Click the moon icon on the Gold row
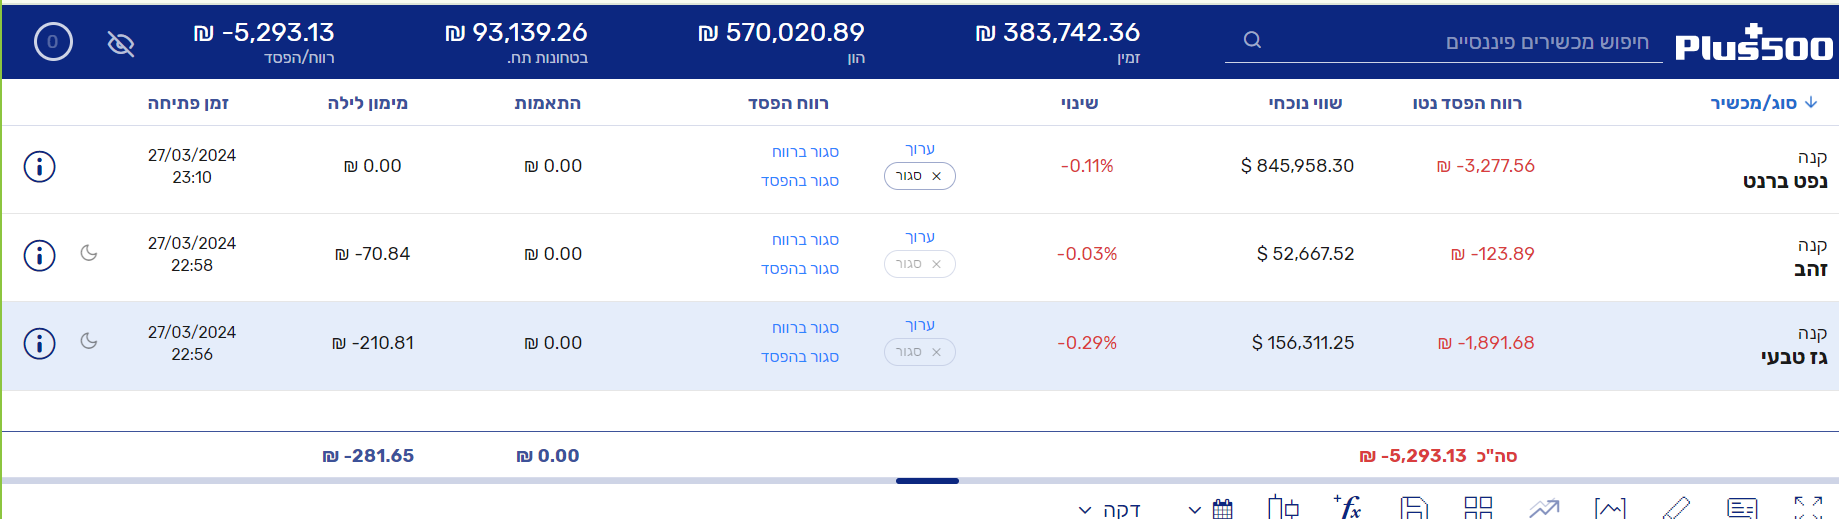The image size is (1839, 519). tap(89, 253)
